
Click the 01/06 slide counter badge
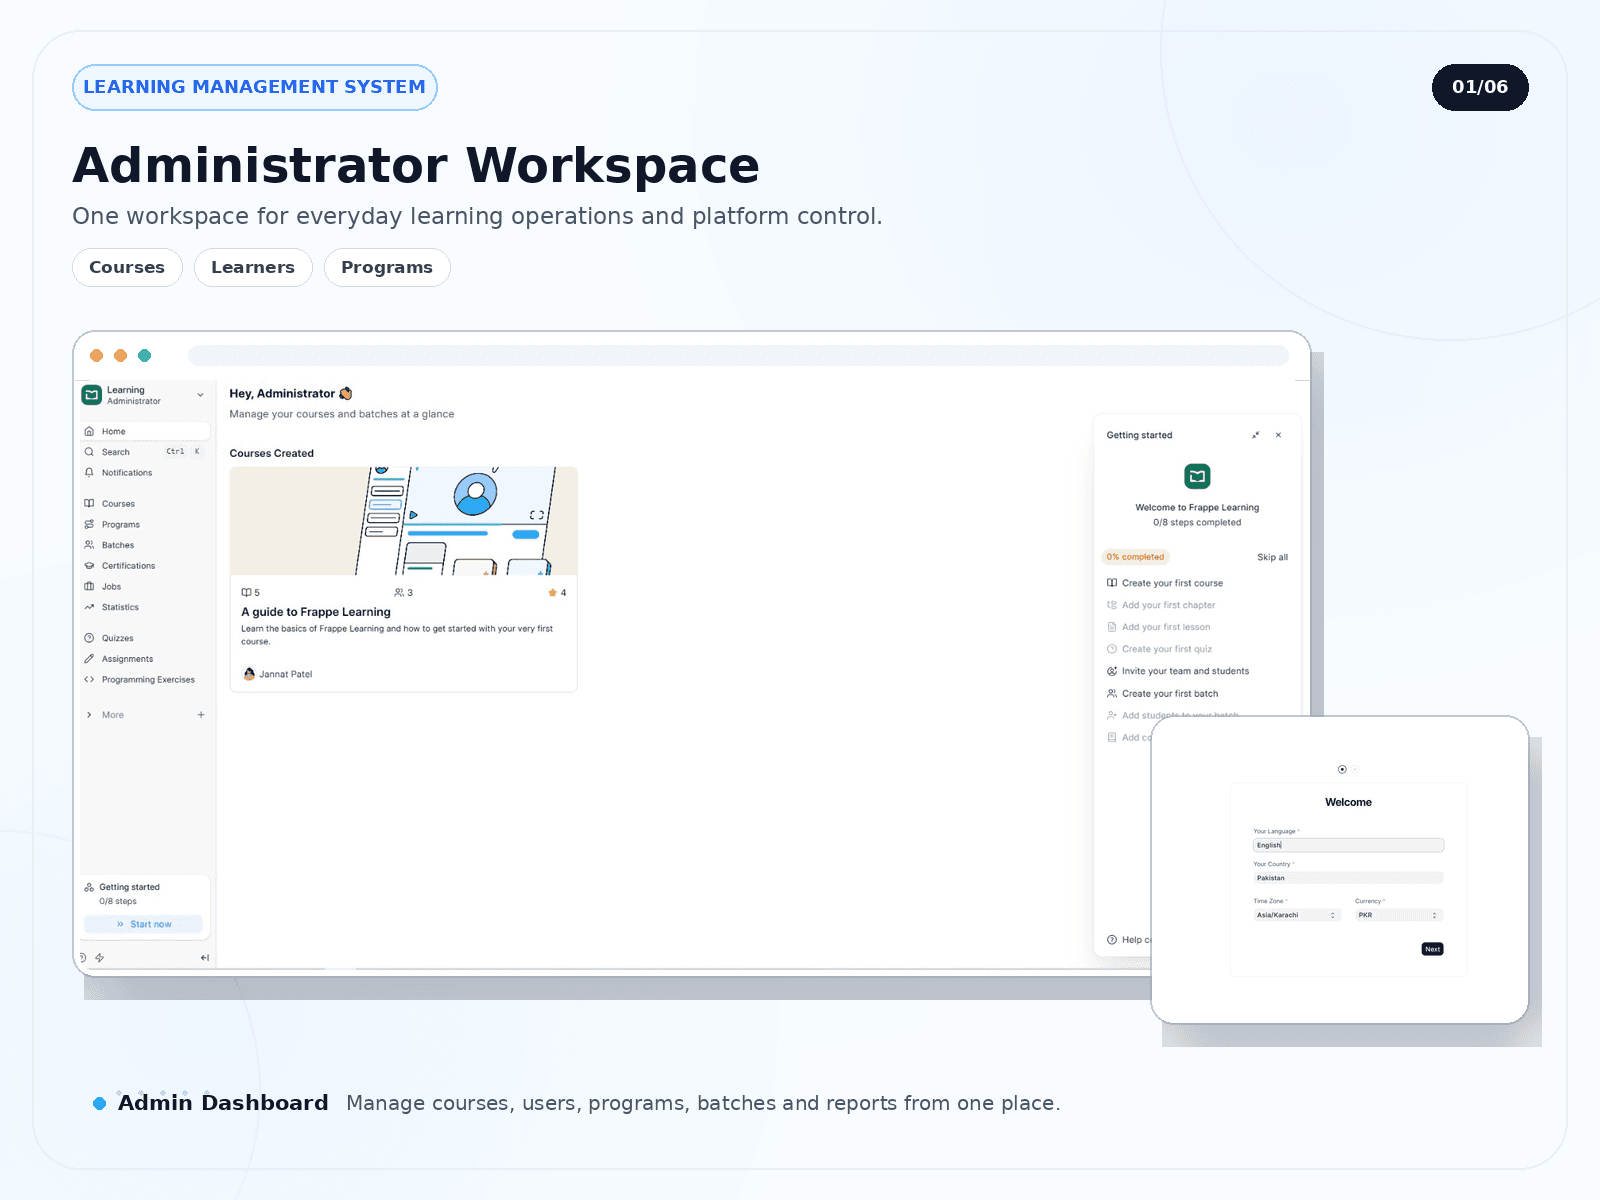[x=1480, y=87]
